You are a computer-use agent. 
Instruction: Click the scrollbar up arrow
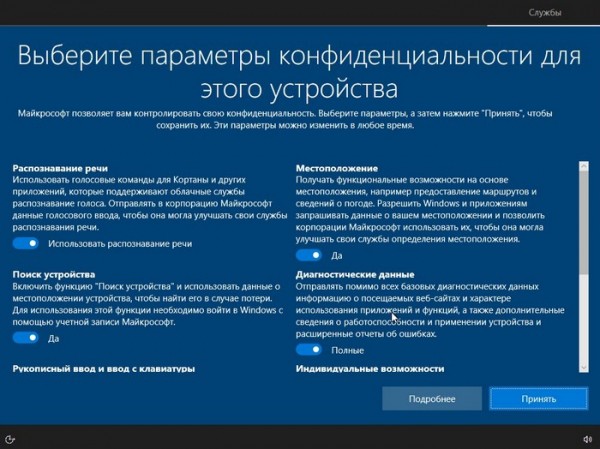[584, 166]
